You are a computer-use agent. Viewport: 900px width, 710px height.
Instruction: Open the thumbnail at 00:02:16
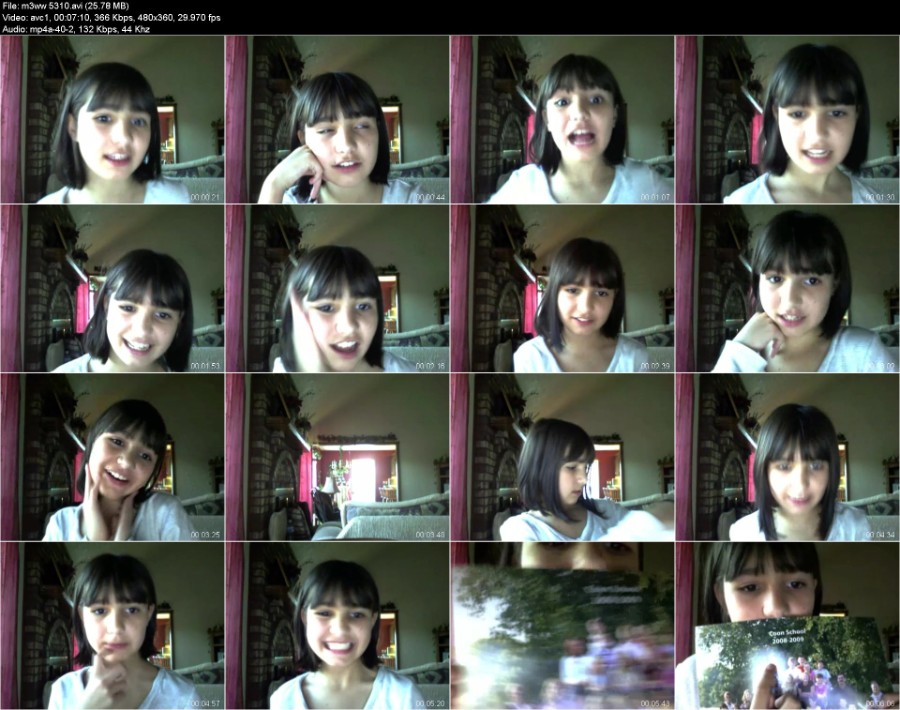coord(337,289)
